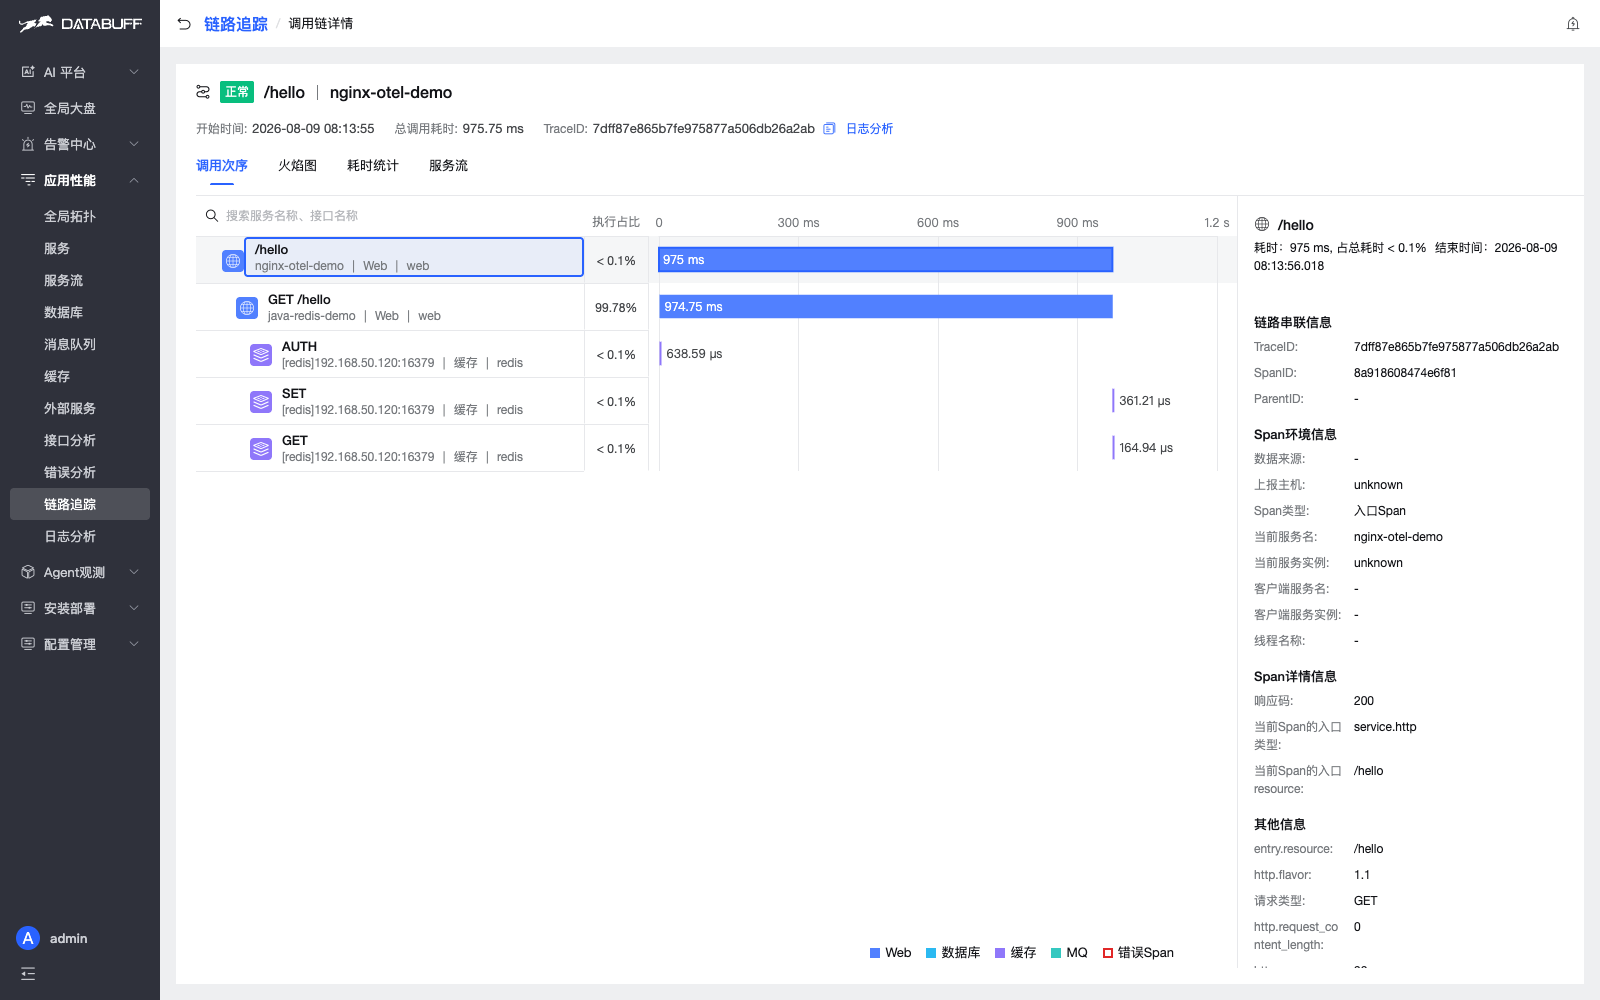Collapse the 应用性能 menu chevron

click(134, 180)
